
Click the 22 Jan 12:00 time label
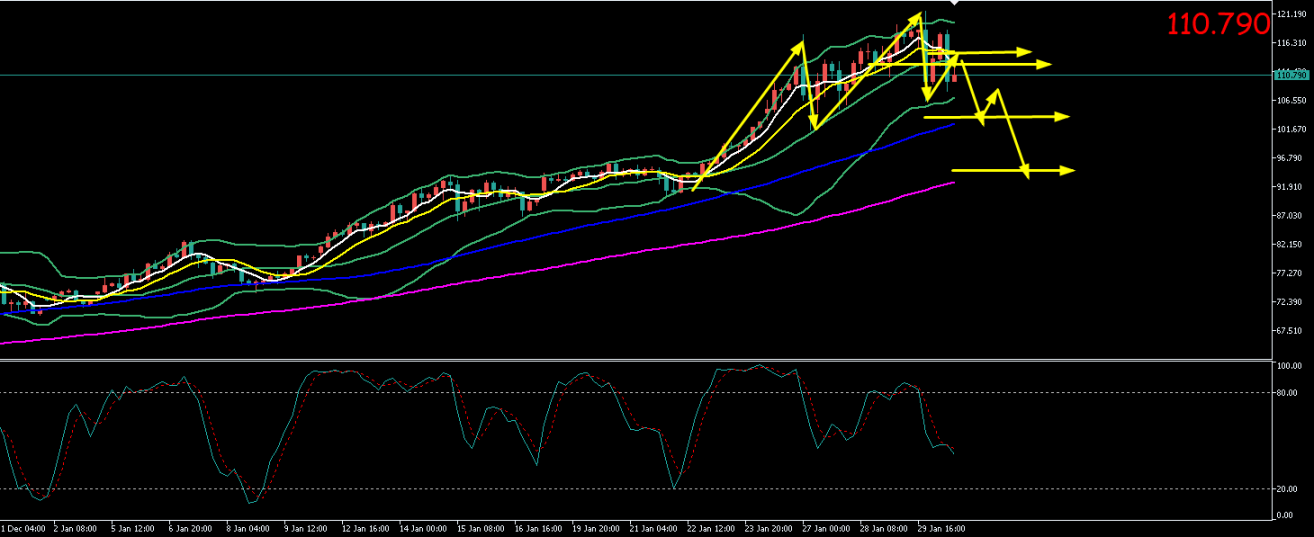(713, 527)
